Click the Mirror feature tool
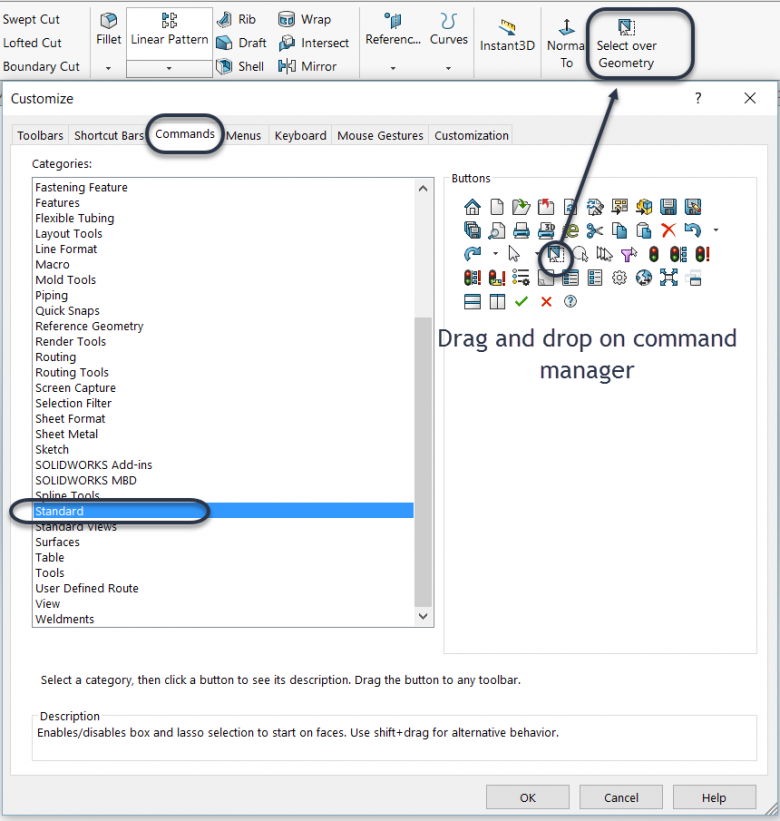Viewport: 780px width, 821px height. tap(307, 66)
